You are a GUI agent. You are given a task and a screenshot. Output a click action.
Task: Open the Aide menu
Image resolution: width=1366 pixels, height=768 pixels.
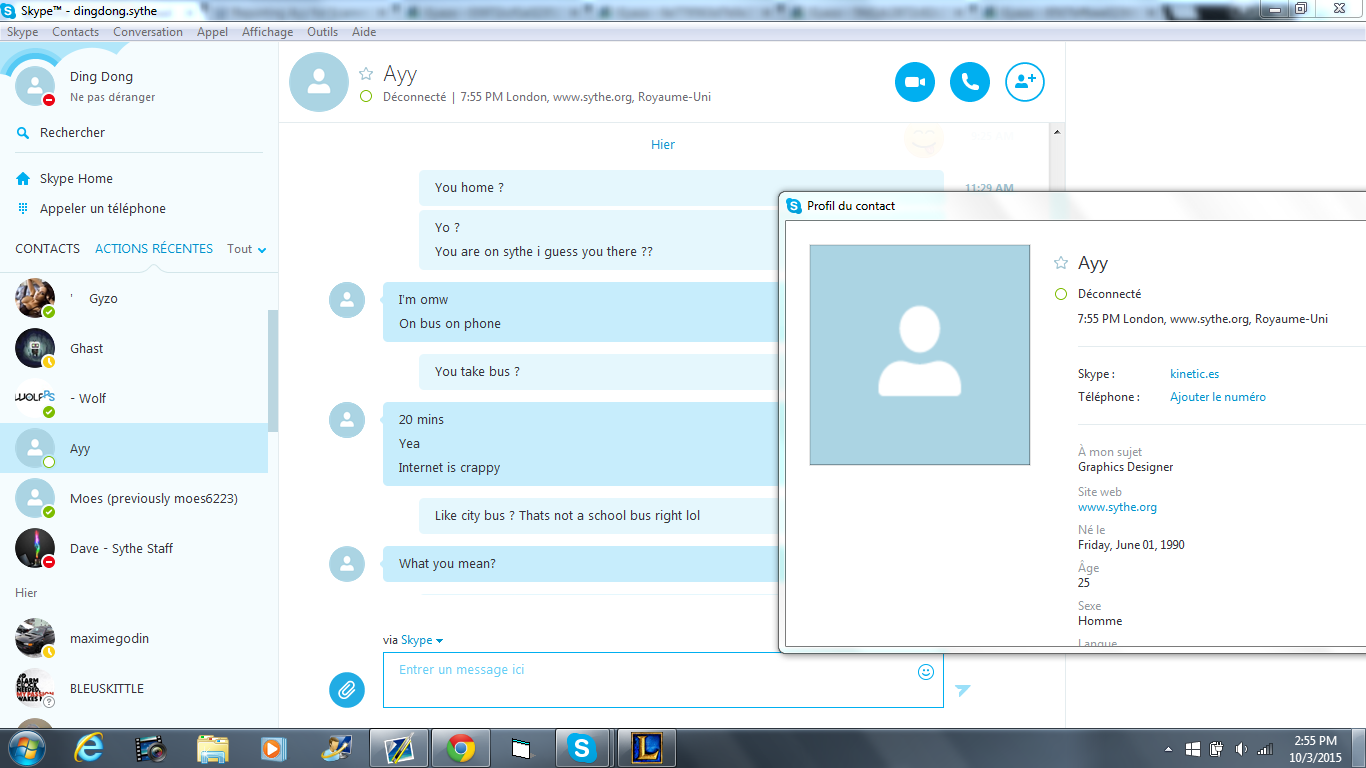coord(364,32)
